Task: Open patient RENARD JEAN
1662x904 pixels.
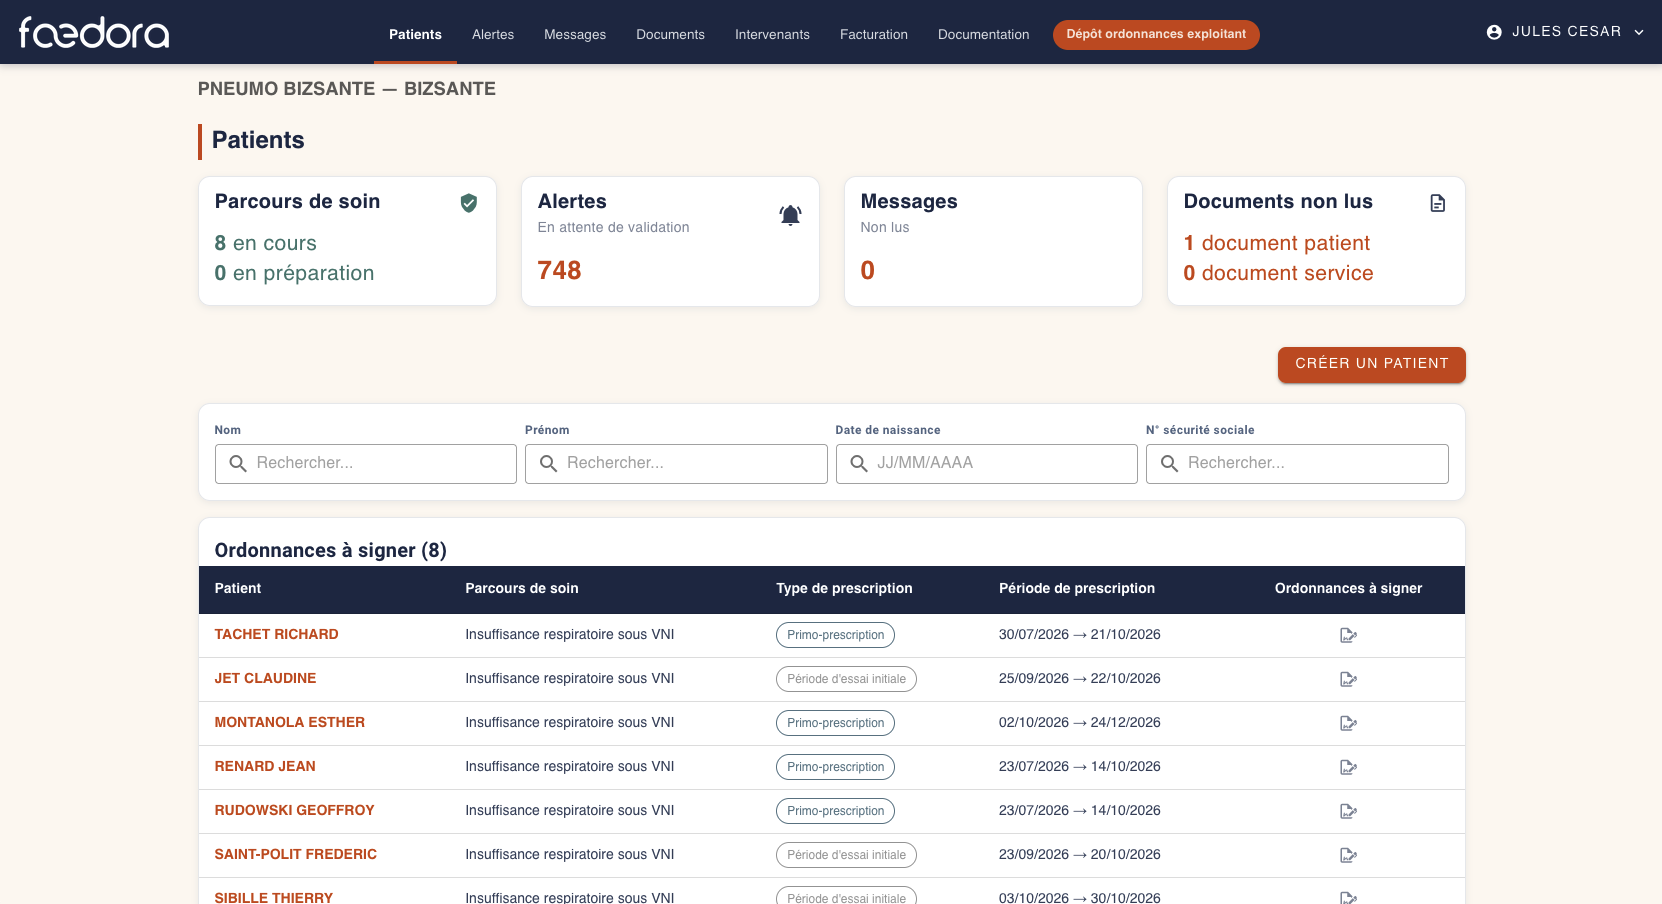Action: pos(265,766)
